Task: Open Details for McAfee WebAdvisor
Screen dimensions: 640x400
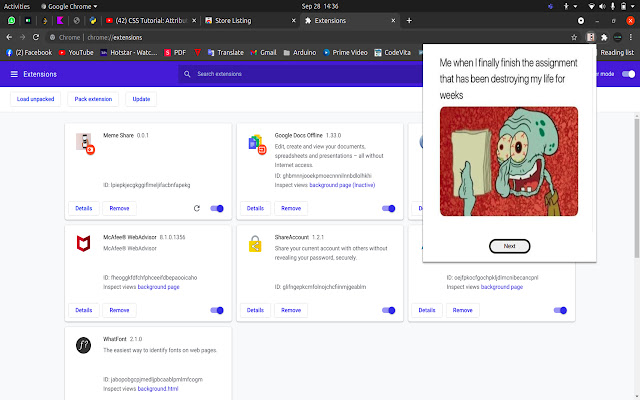Action: pos(84,310)
